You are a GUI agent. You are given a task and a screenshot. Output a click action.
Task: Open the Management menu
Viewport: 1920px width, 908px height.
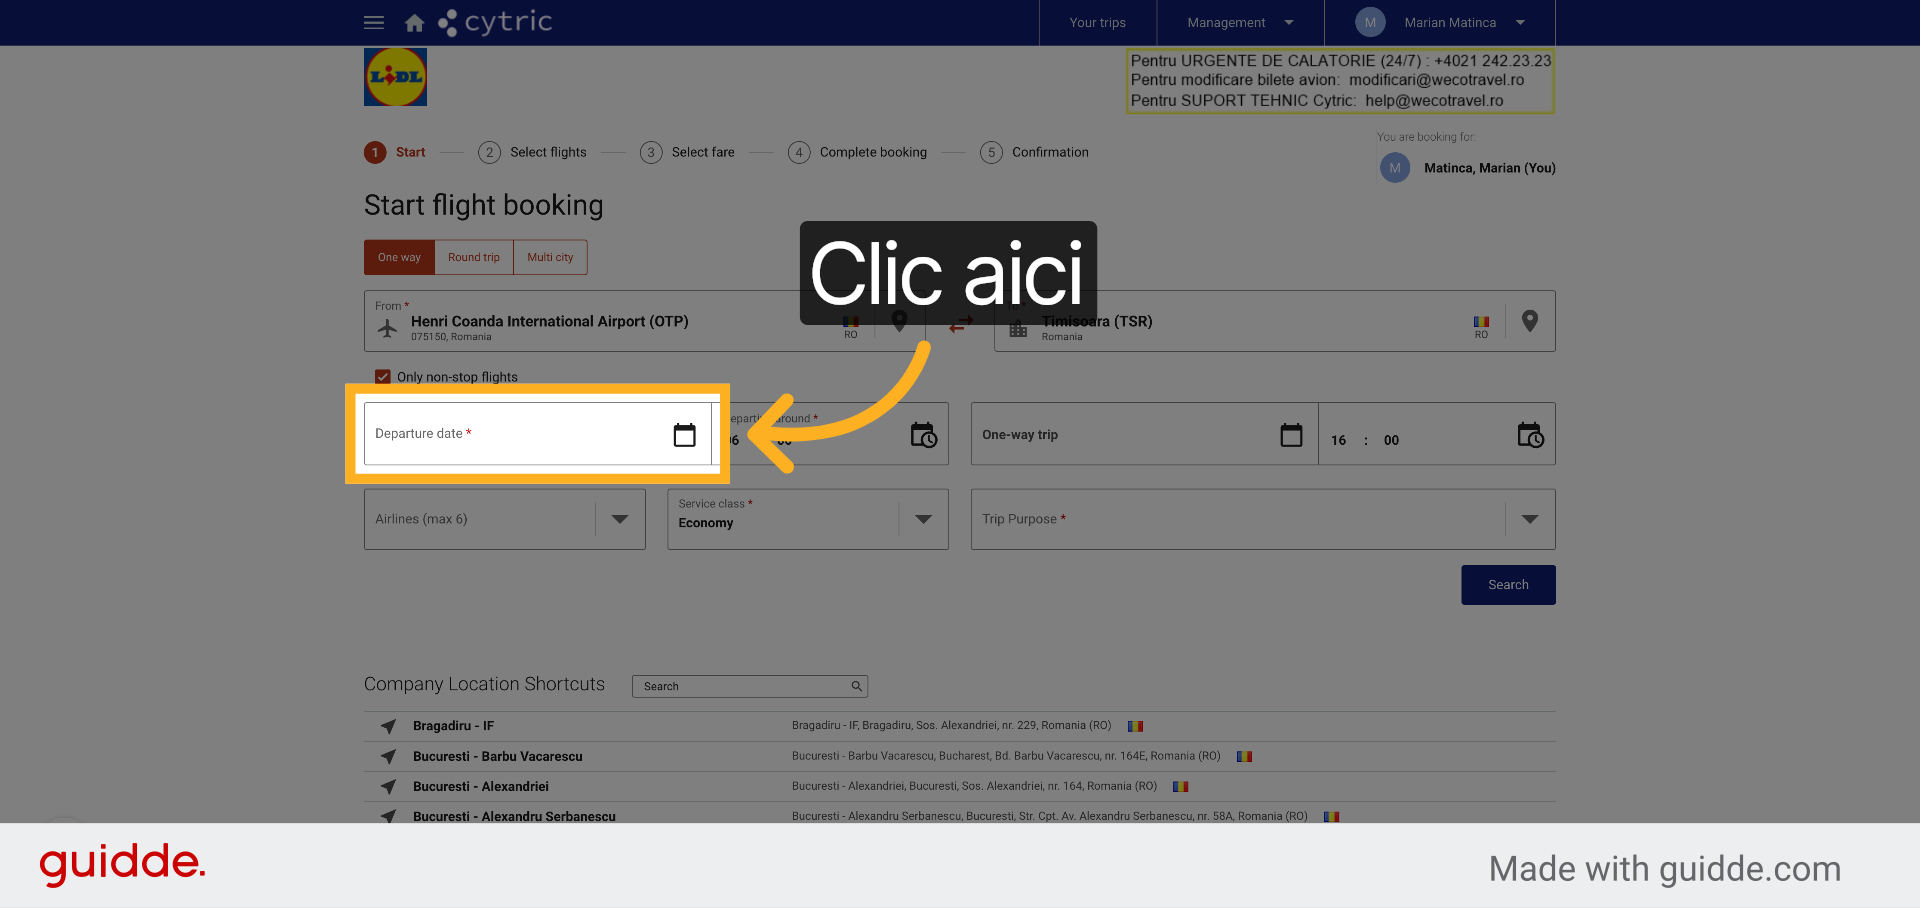(x=1240, y=23)
